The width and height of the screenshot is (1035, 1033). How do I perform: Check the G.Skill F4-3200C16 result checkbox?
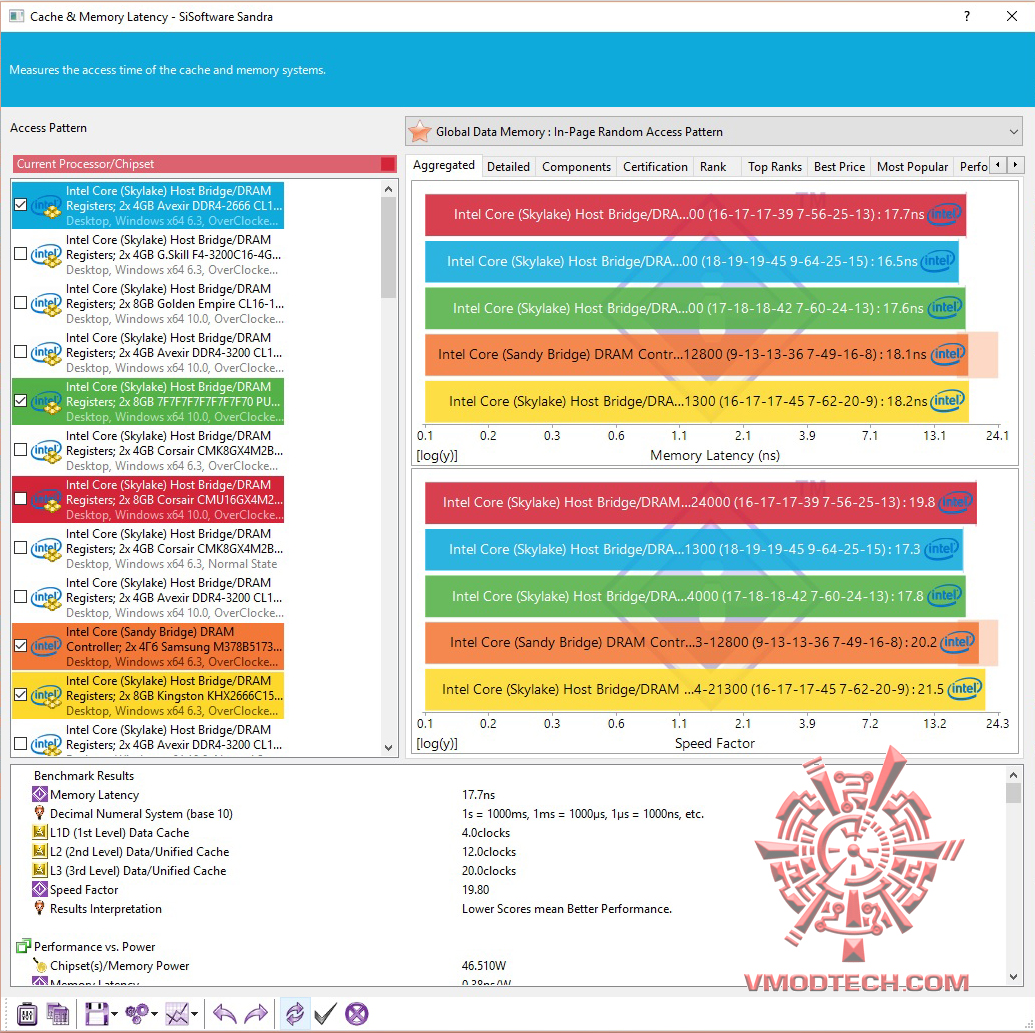click(x=20, y=253)
